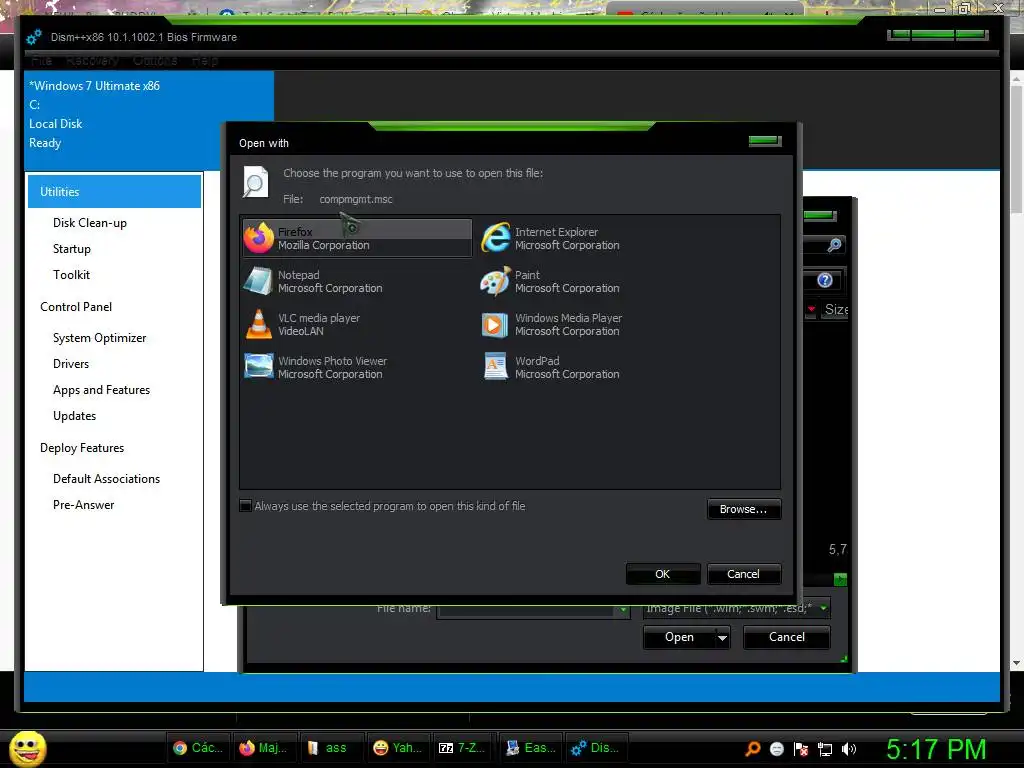Screen dimensions: 1024x768
Task: Click the blue help question mark icon
Action: click(825, 280)
